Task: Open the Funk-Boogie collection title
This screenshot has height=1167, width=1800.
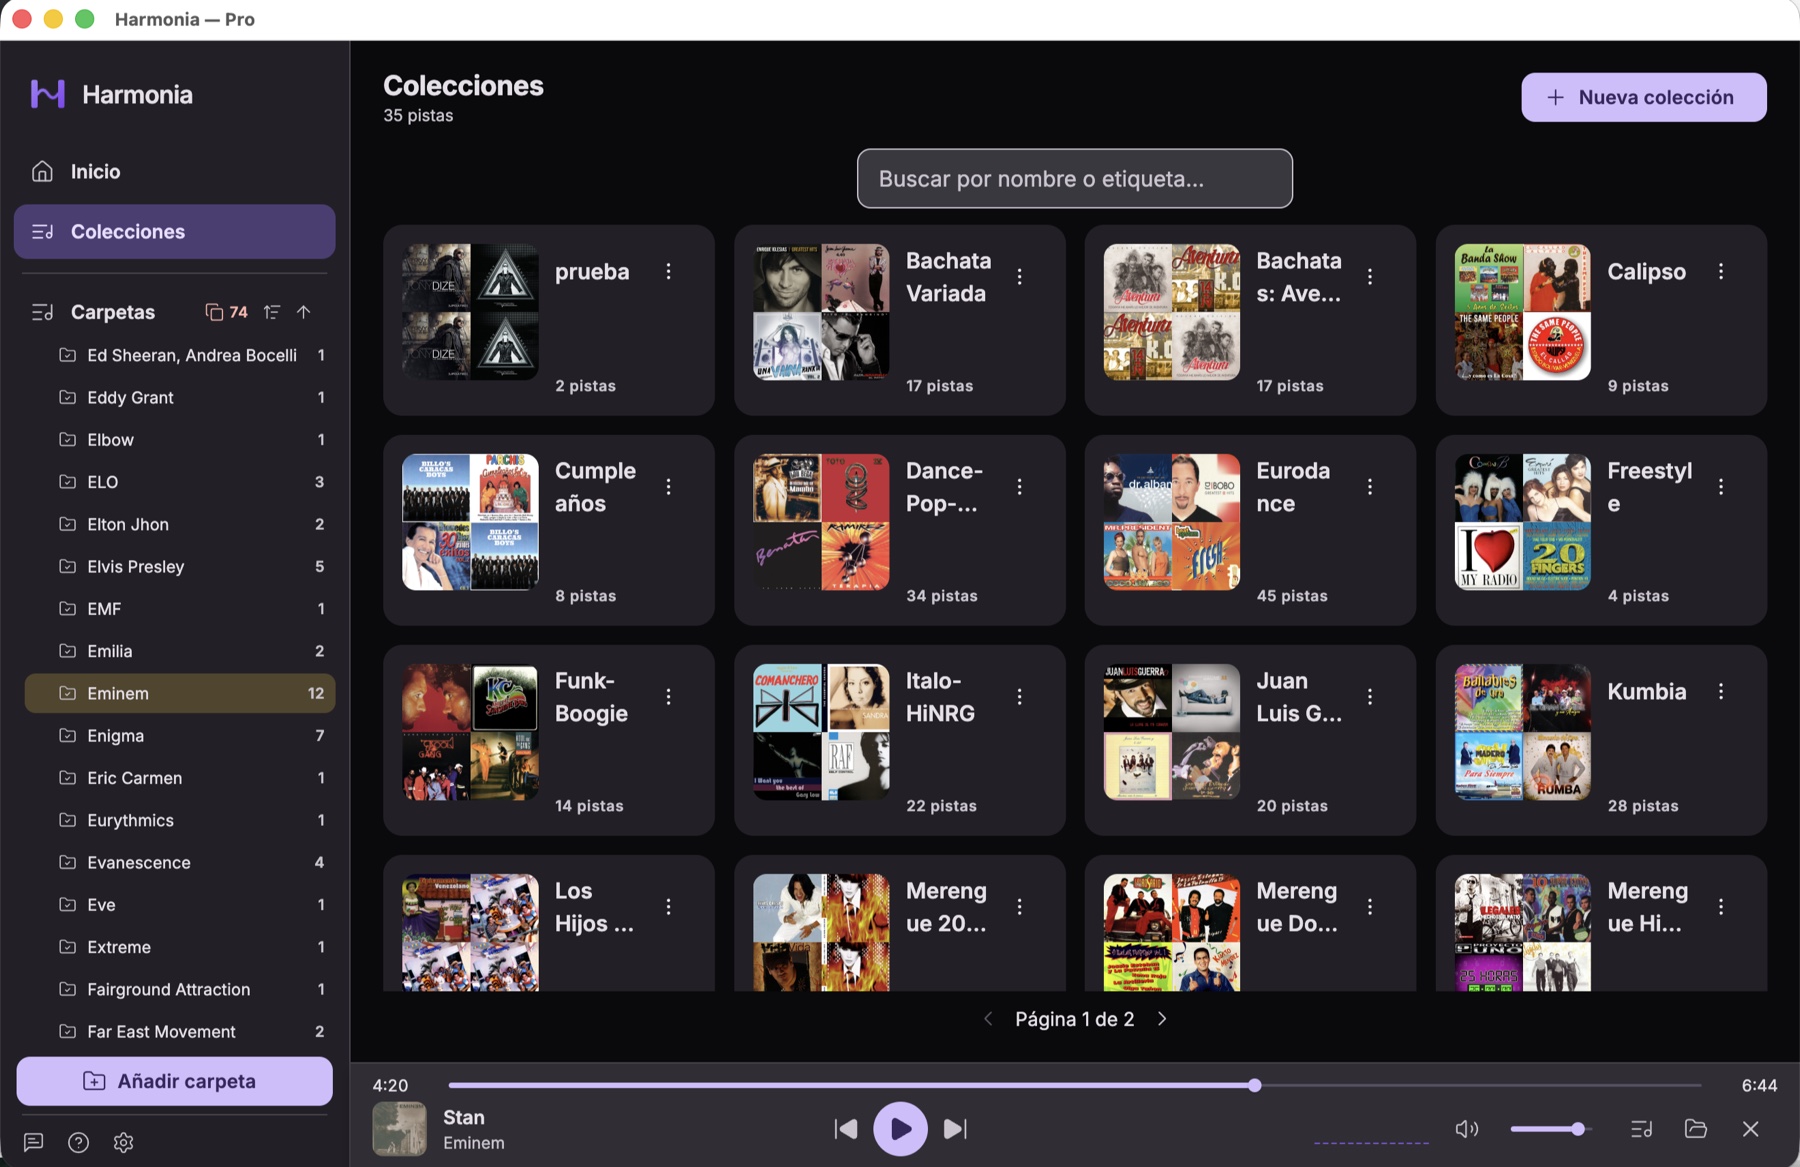Action: [591, 697]
